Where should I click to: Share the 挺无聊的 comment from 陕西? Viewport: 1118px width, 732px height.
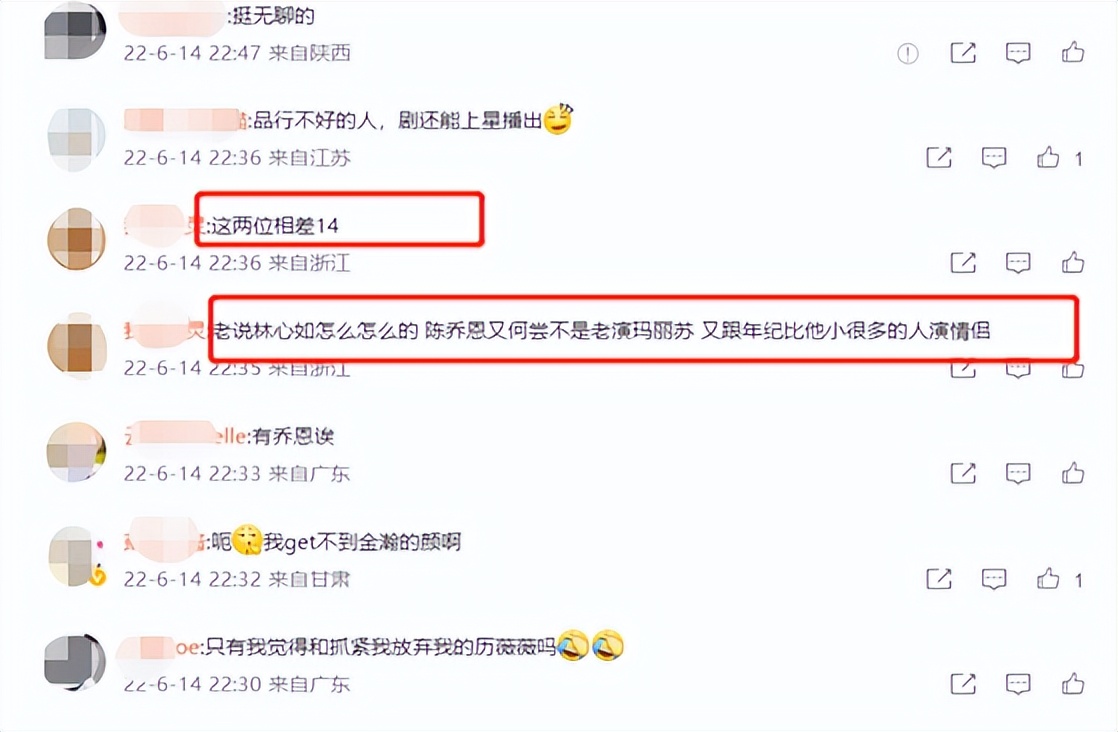pos(963,53)
